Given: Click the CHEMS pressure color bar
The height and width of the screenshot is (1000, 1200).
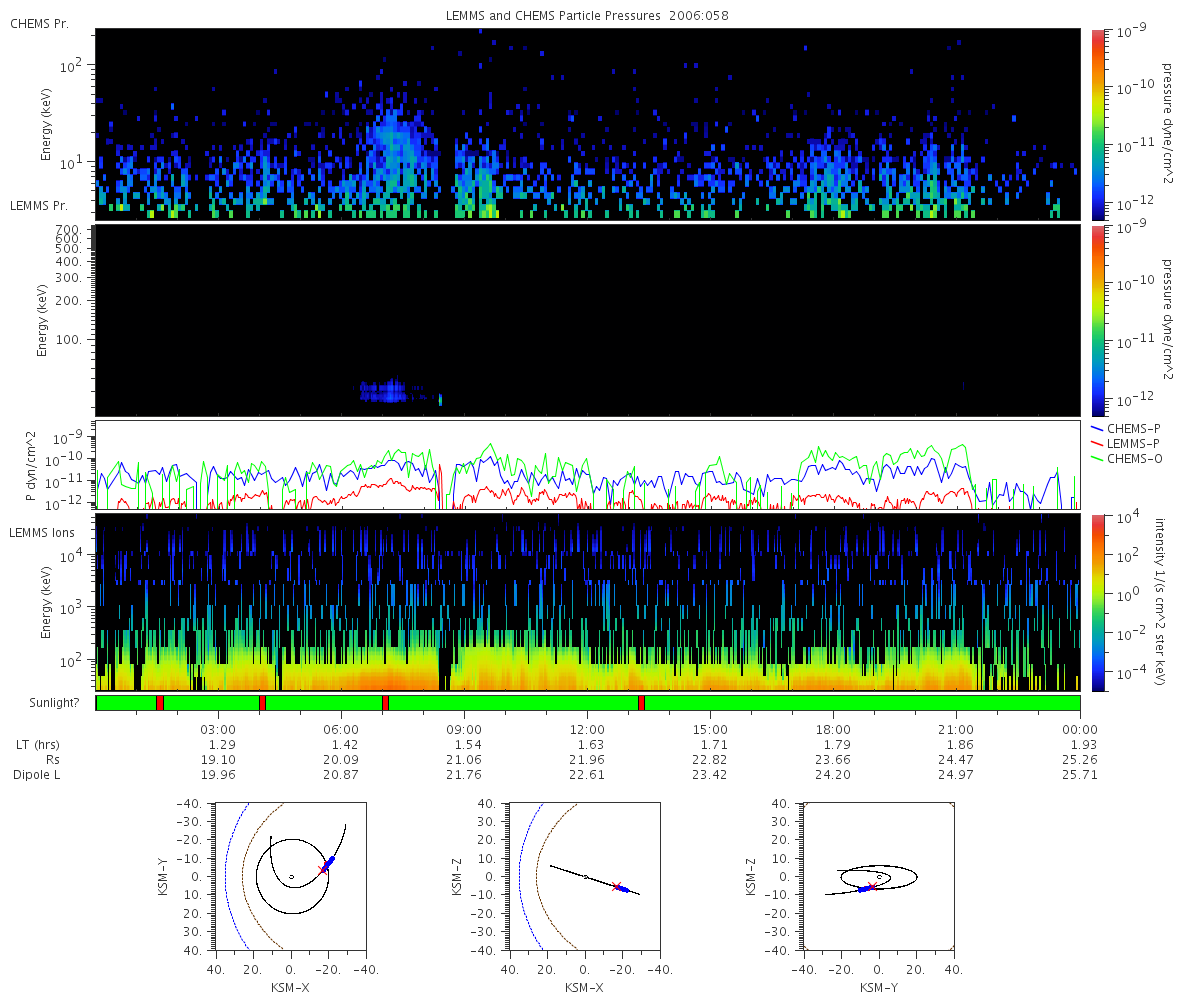Looking at the screenshot, I should pos(1098,124).
